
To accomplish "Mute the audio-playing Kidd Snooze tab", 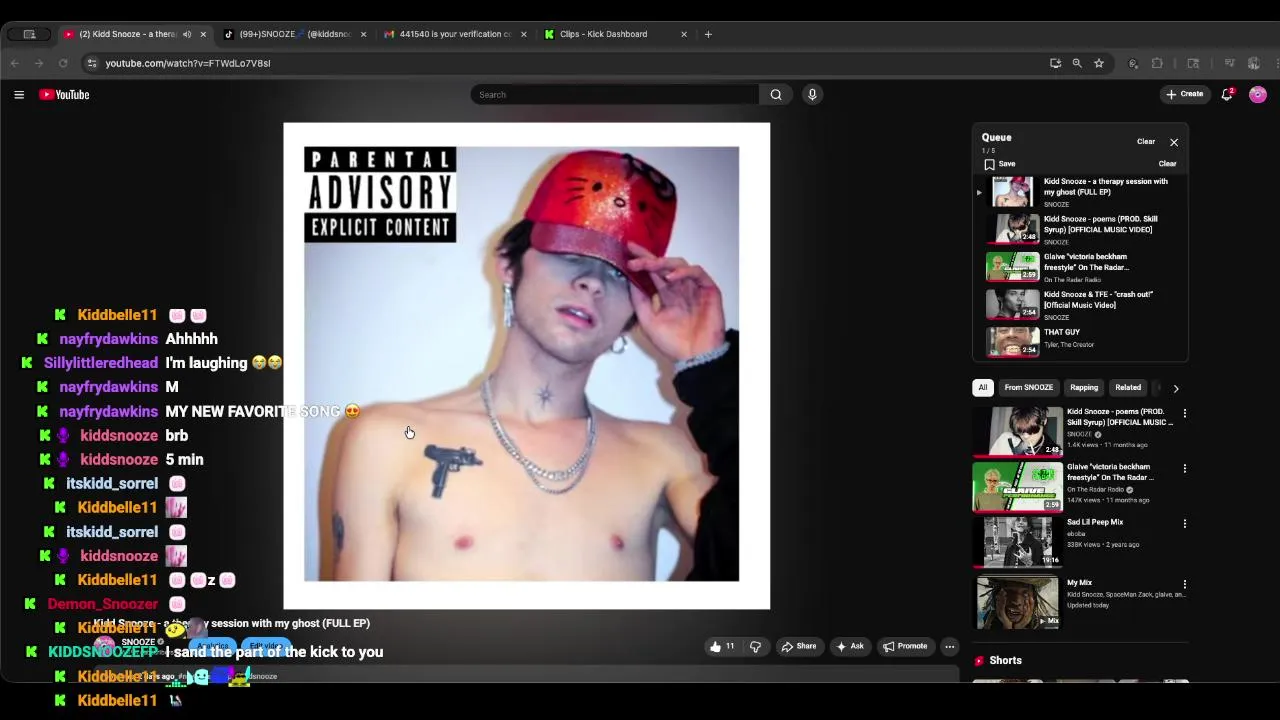I will [186, 34].
